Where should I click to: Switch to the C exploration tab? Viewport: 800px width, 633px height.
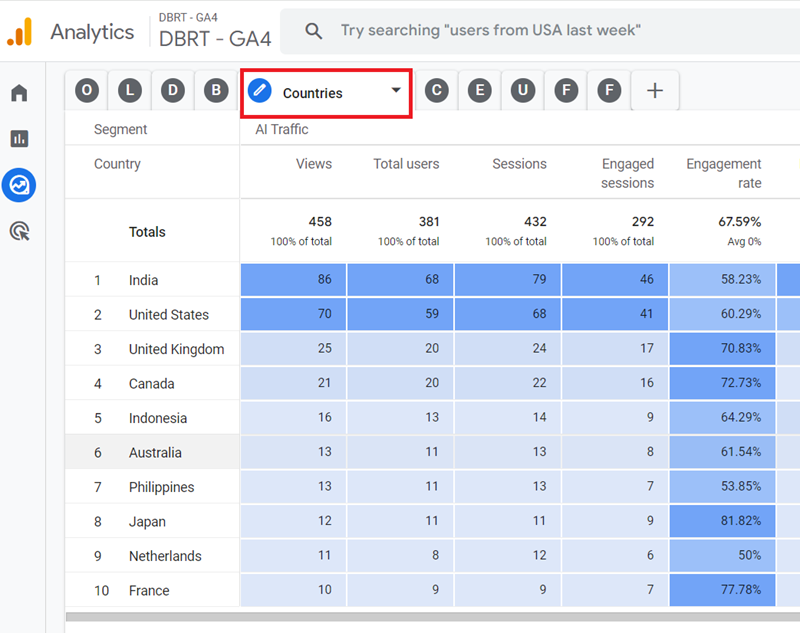[437, 90]
